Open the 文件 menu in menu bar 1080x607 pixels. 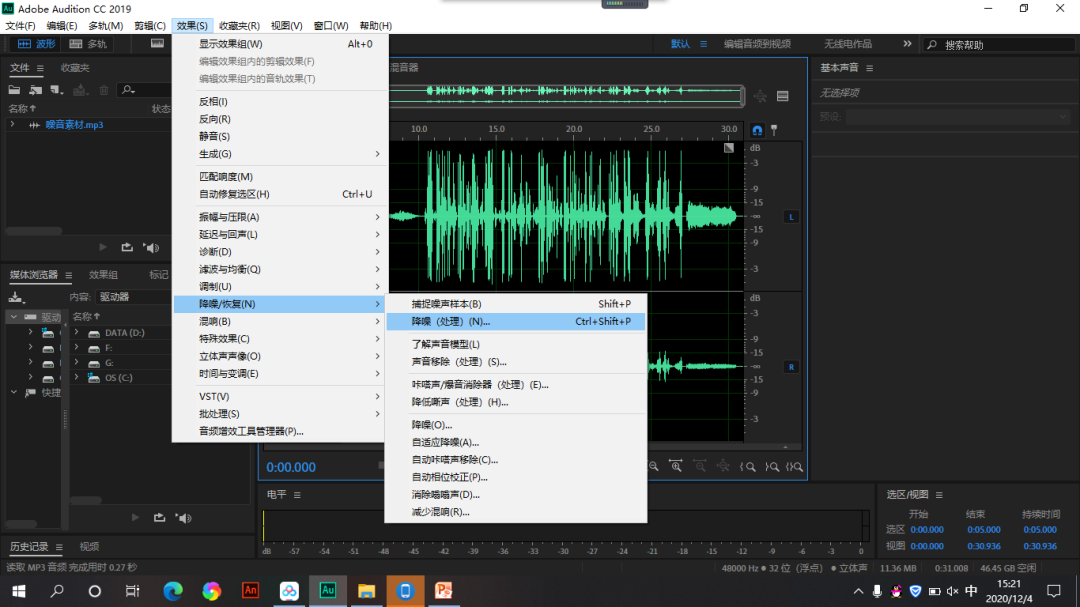tap(20, 25)
